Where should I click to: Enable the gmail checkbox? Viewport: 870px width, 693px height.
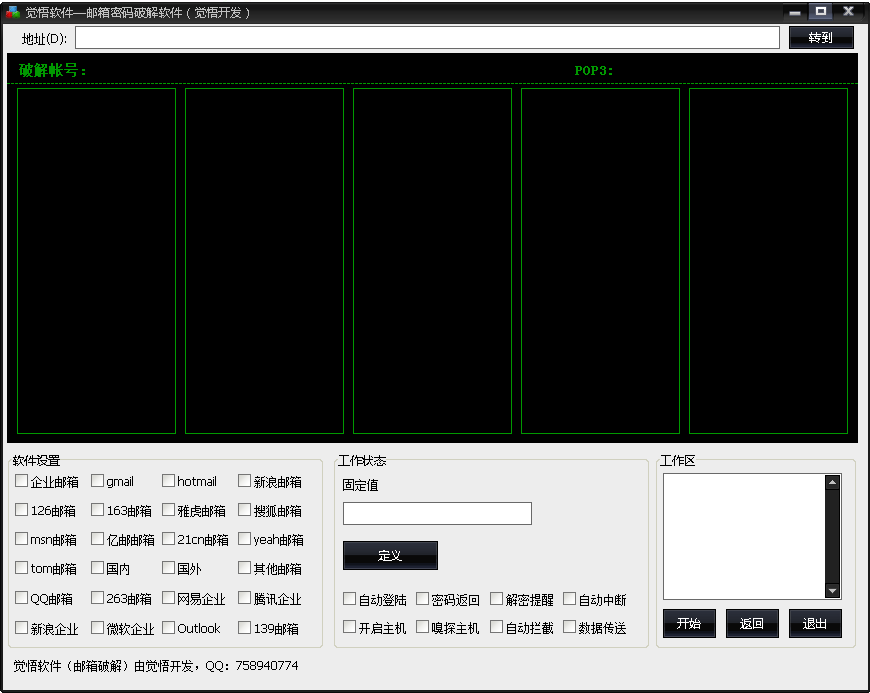98,481
